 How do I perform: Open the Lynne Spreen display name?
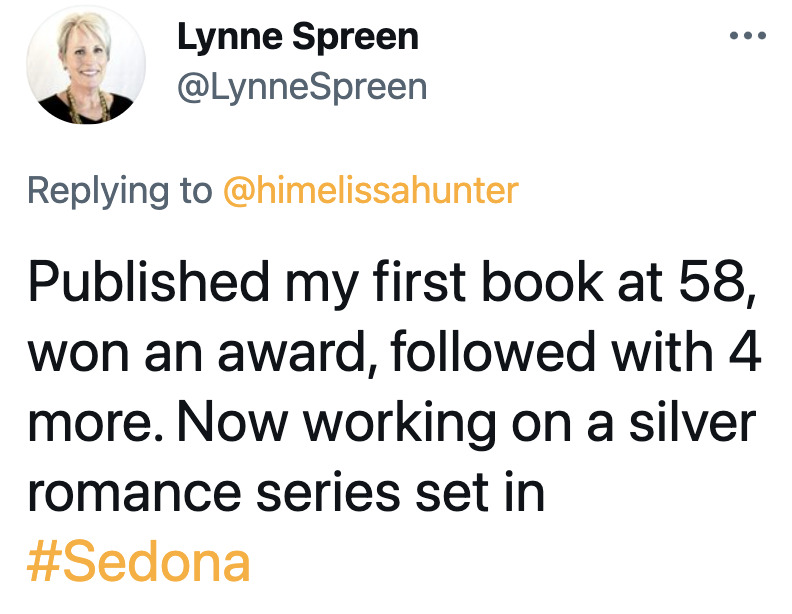pos(298,38)
